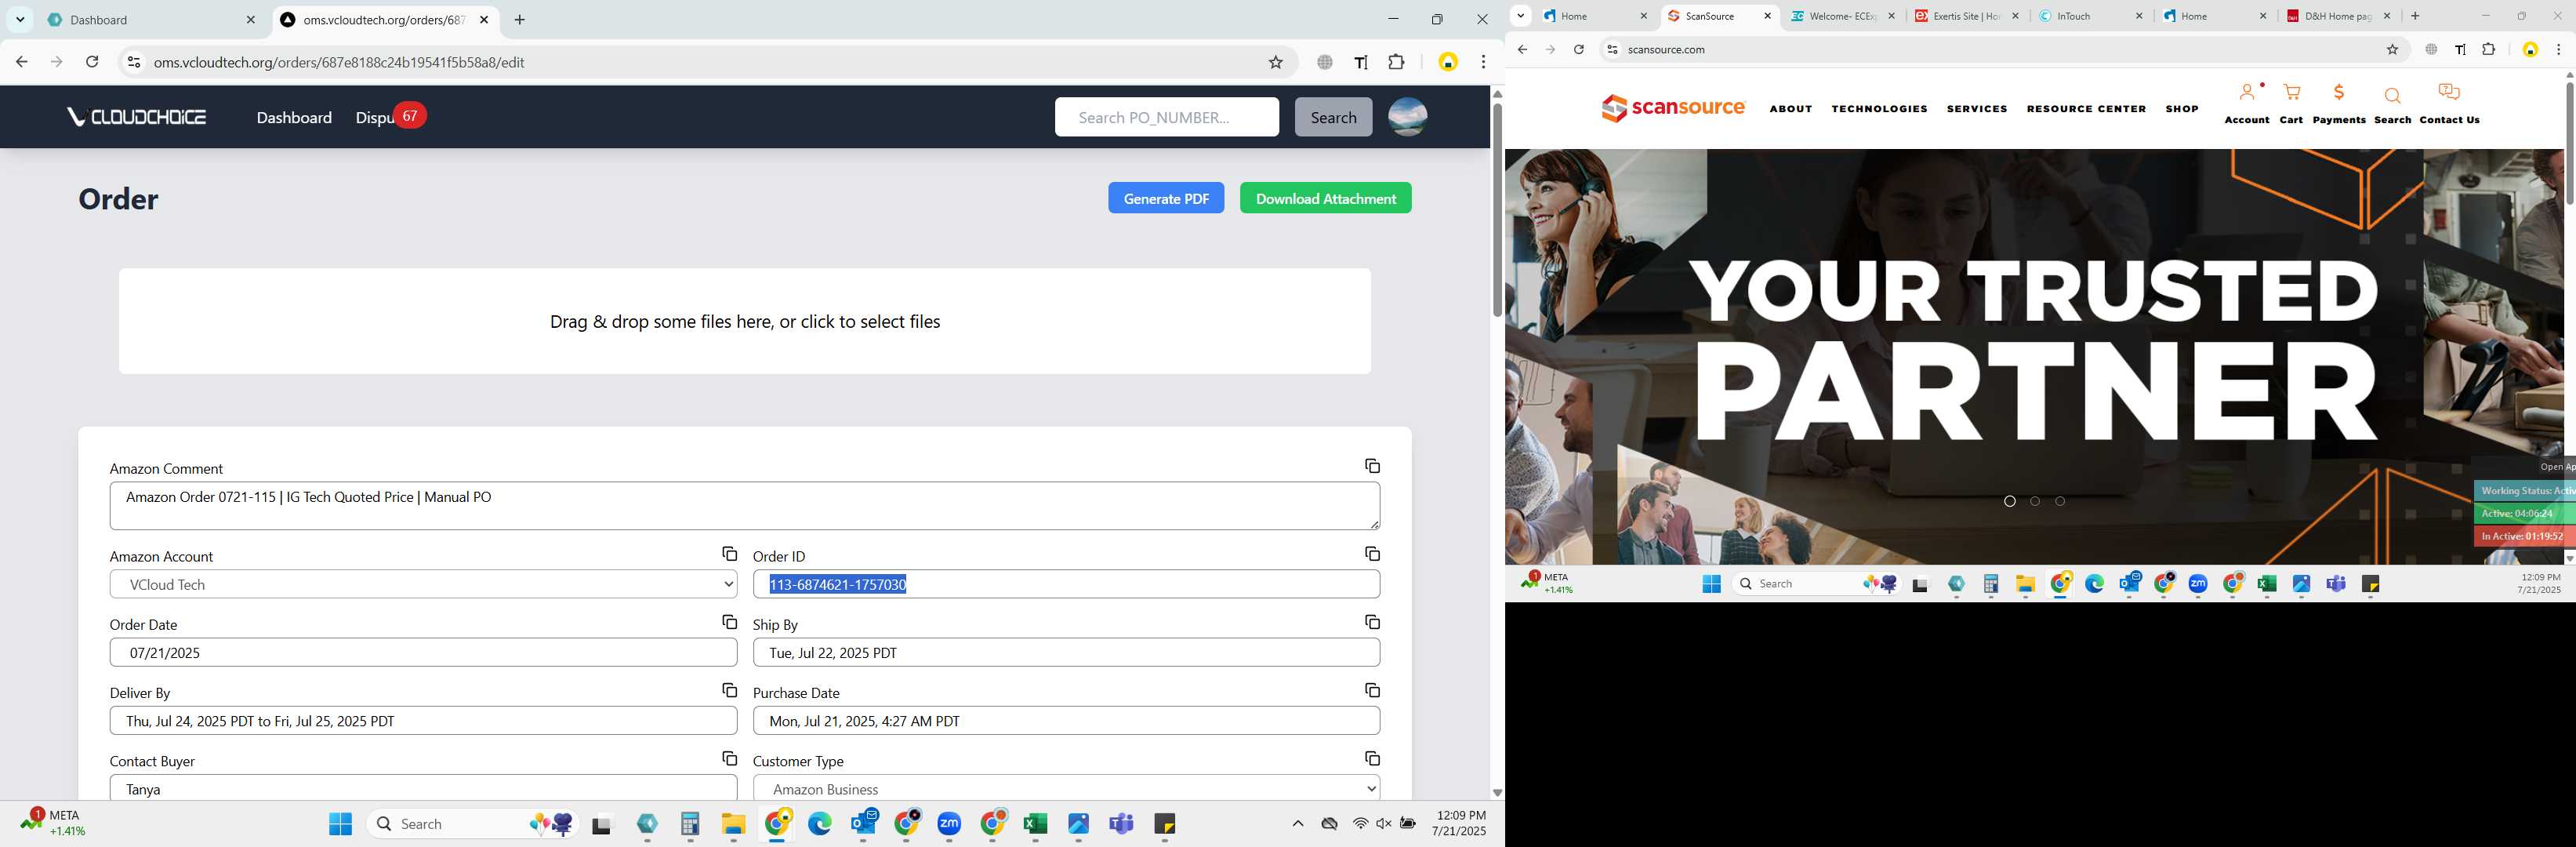Show hidden tray icons chevron in main taskbar
This screenshot has height=847, width=2576.
coord(1297,824)
